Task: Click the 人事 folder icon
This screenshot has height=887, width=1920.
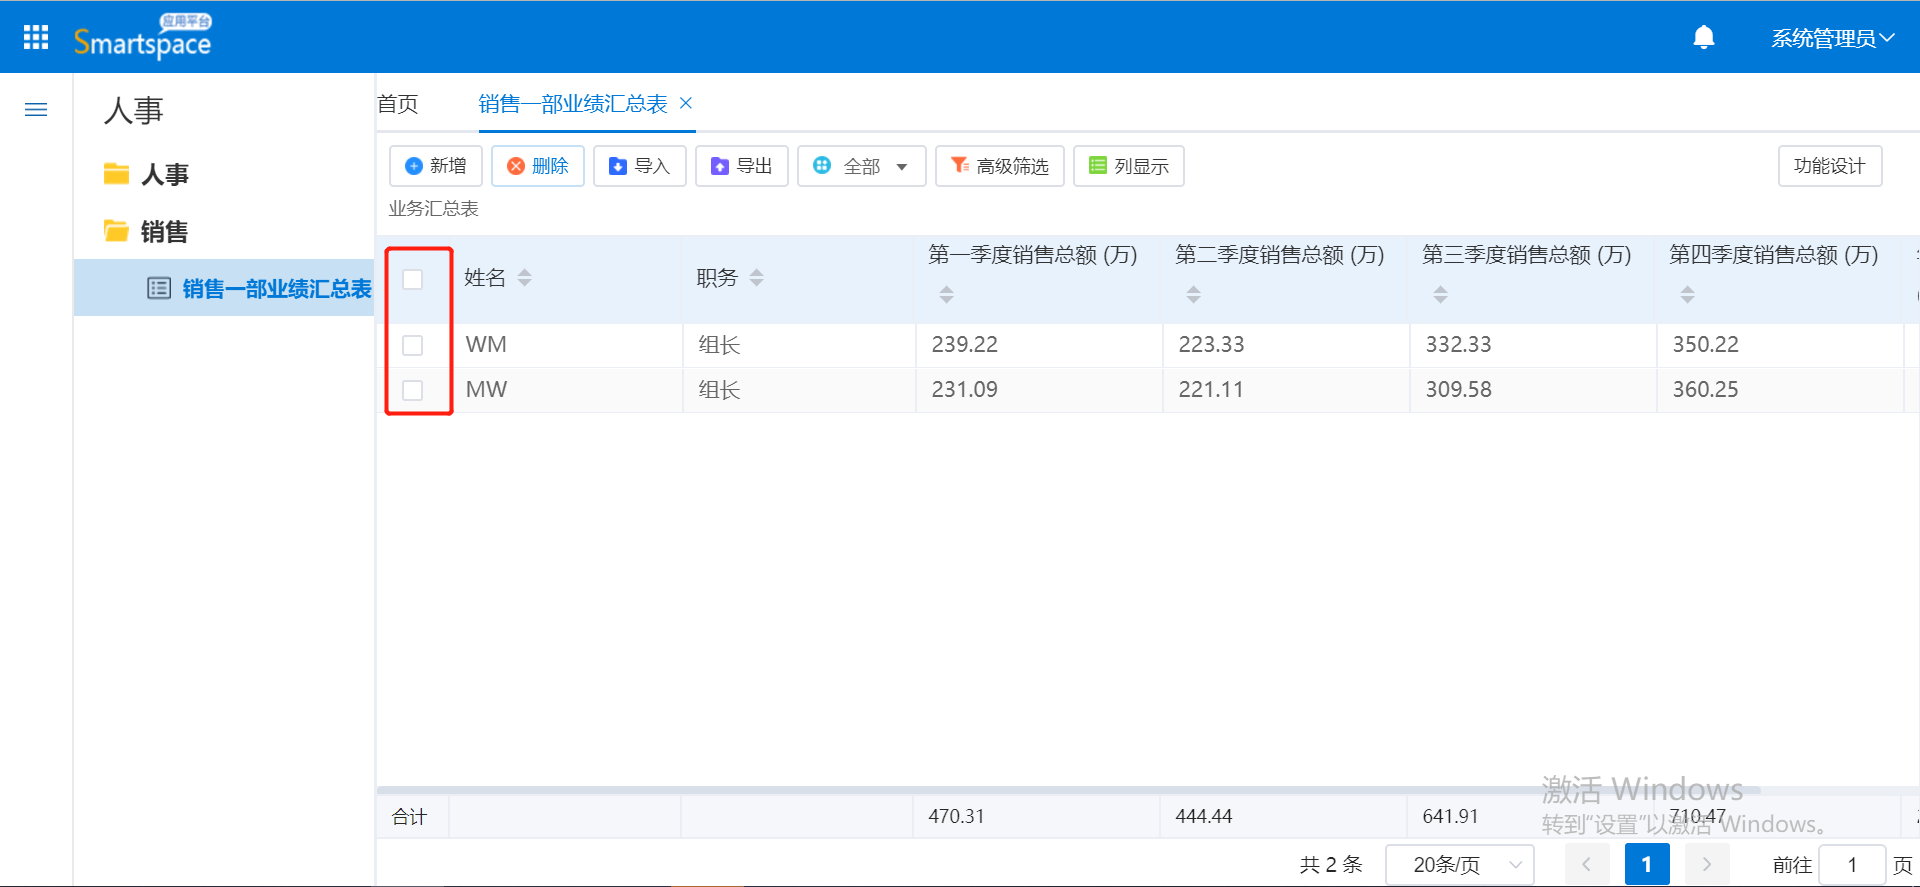Action: click(117, 174)
